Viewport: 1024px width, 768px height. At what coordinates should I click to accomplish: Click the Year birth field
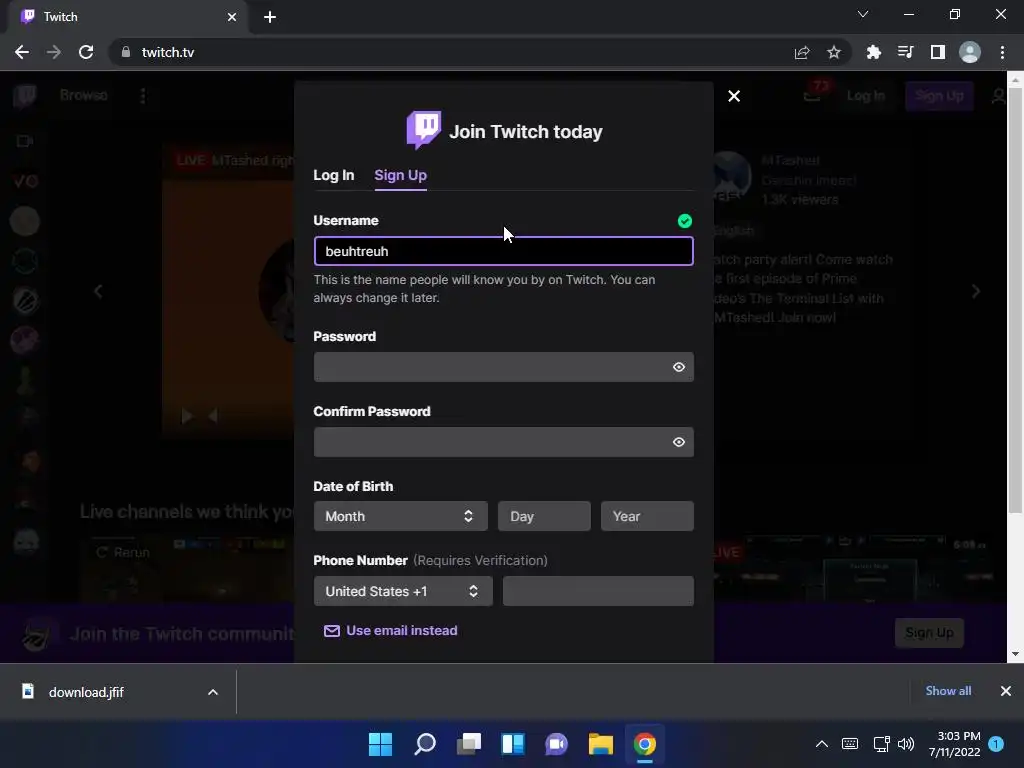tap(647, 516)
